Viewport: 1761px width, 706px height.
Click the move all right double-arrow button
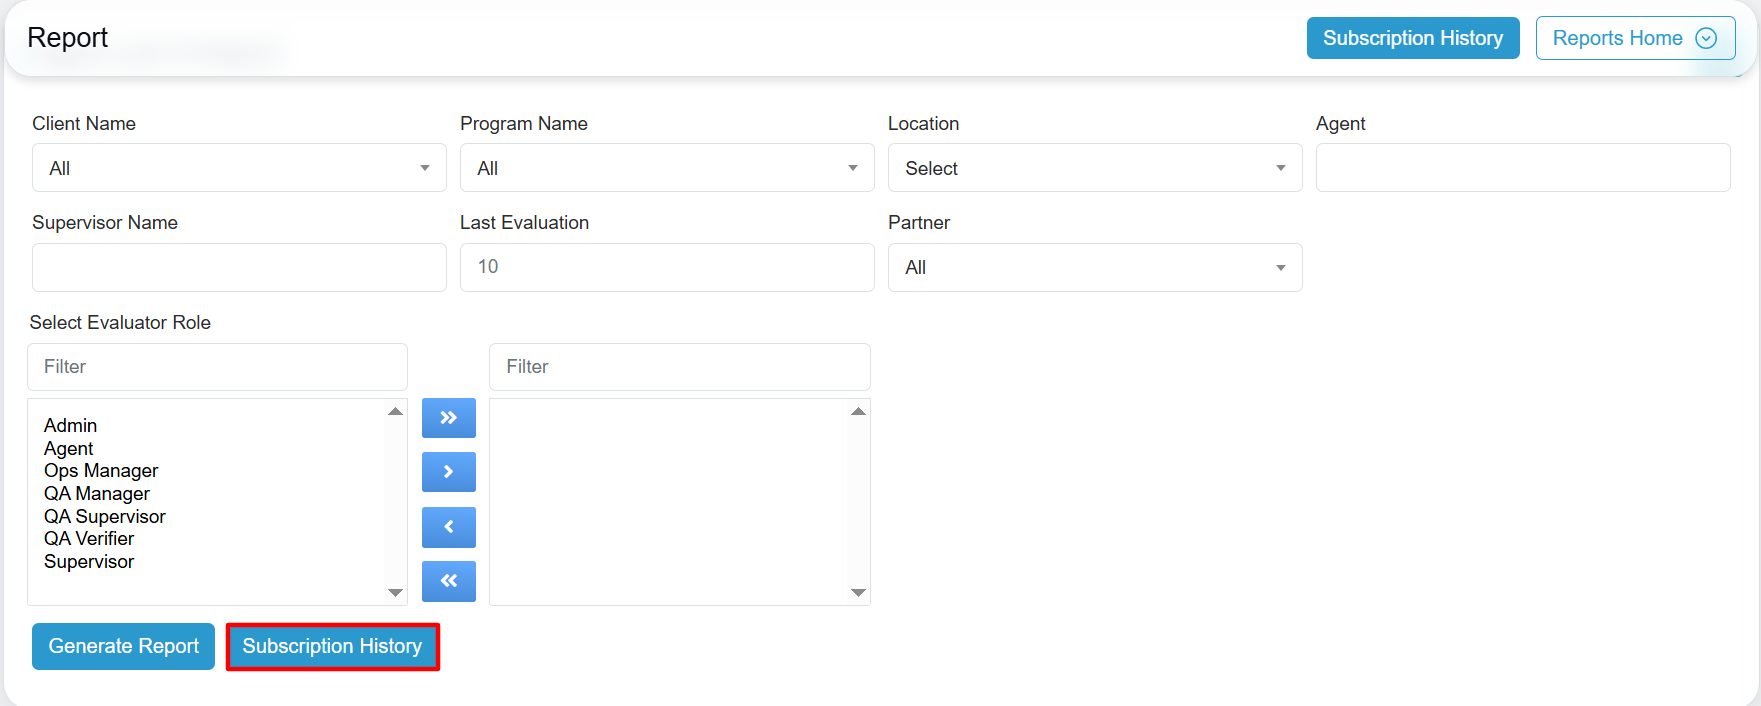click(x=448, y=418)
